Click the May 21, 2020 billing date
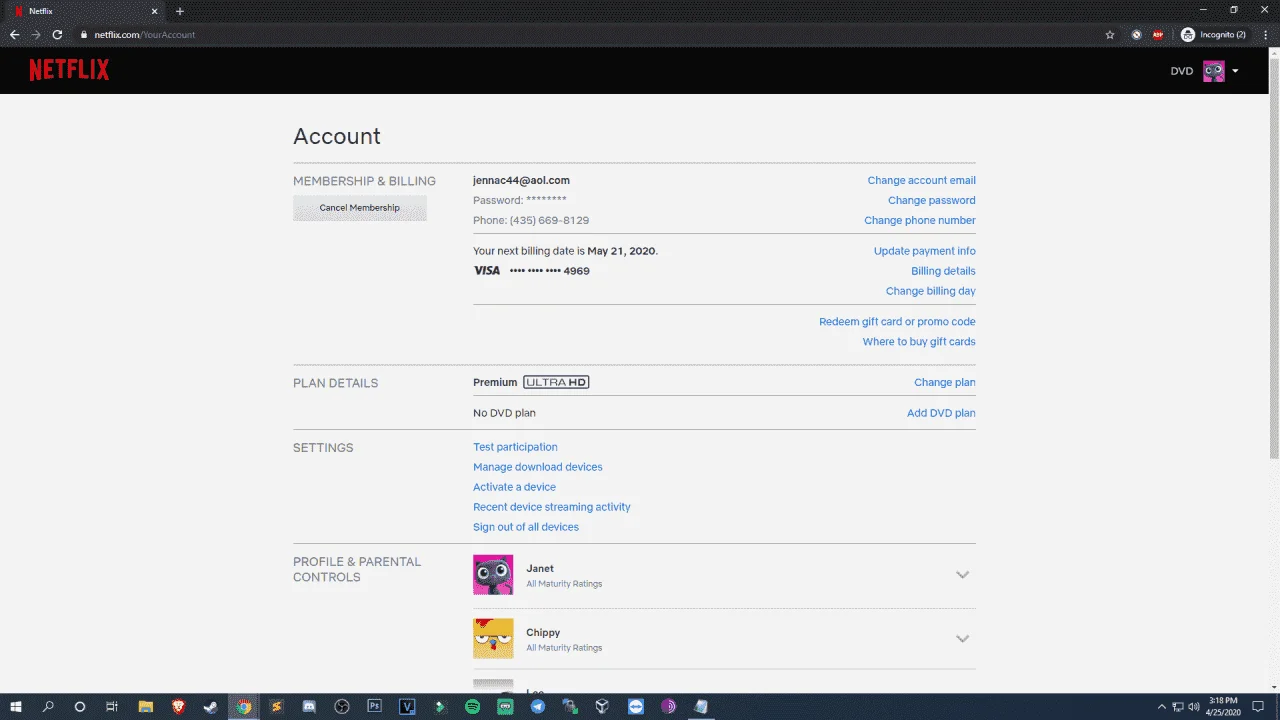This screenshot has width=1280, height=720. tap(622, 251)
